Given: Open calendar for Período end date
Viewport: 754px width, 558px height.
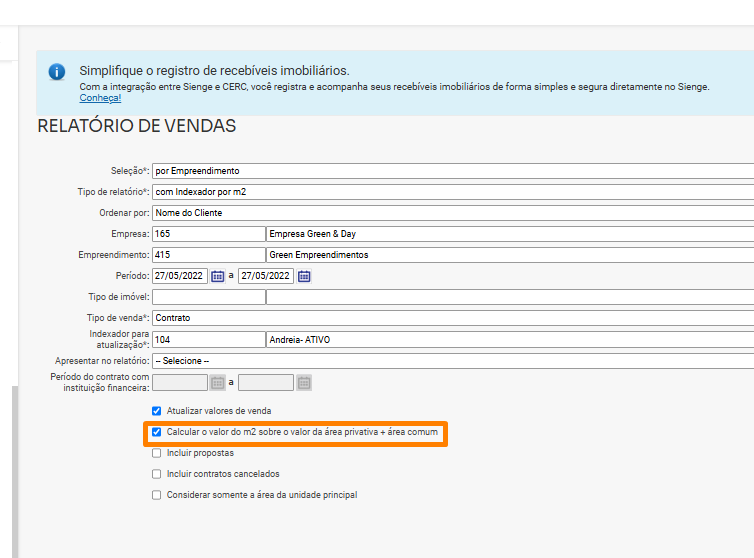Looking at the screenshot, I should [x=304, y=276].
